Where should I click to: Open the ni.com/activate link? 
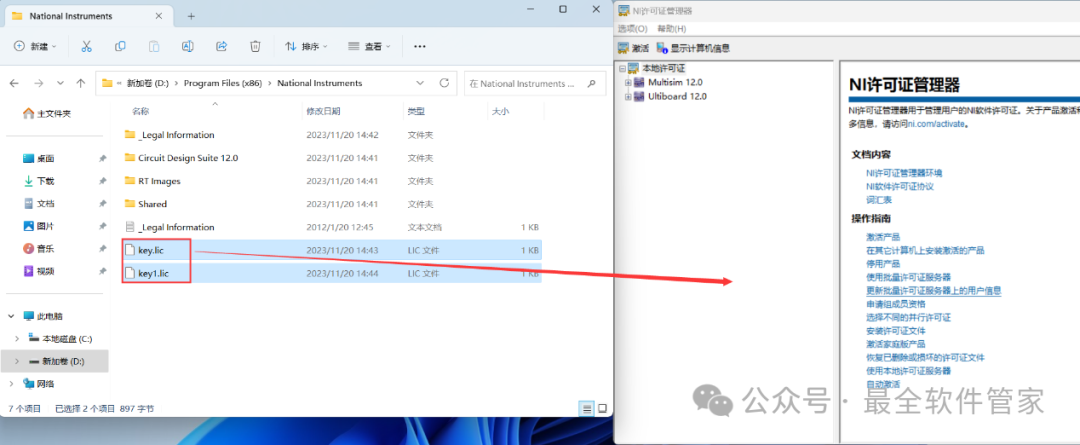936,124
